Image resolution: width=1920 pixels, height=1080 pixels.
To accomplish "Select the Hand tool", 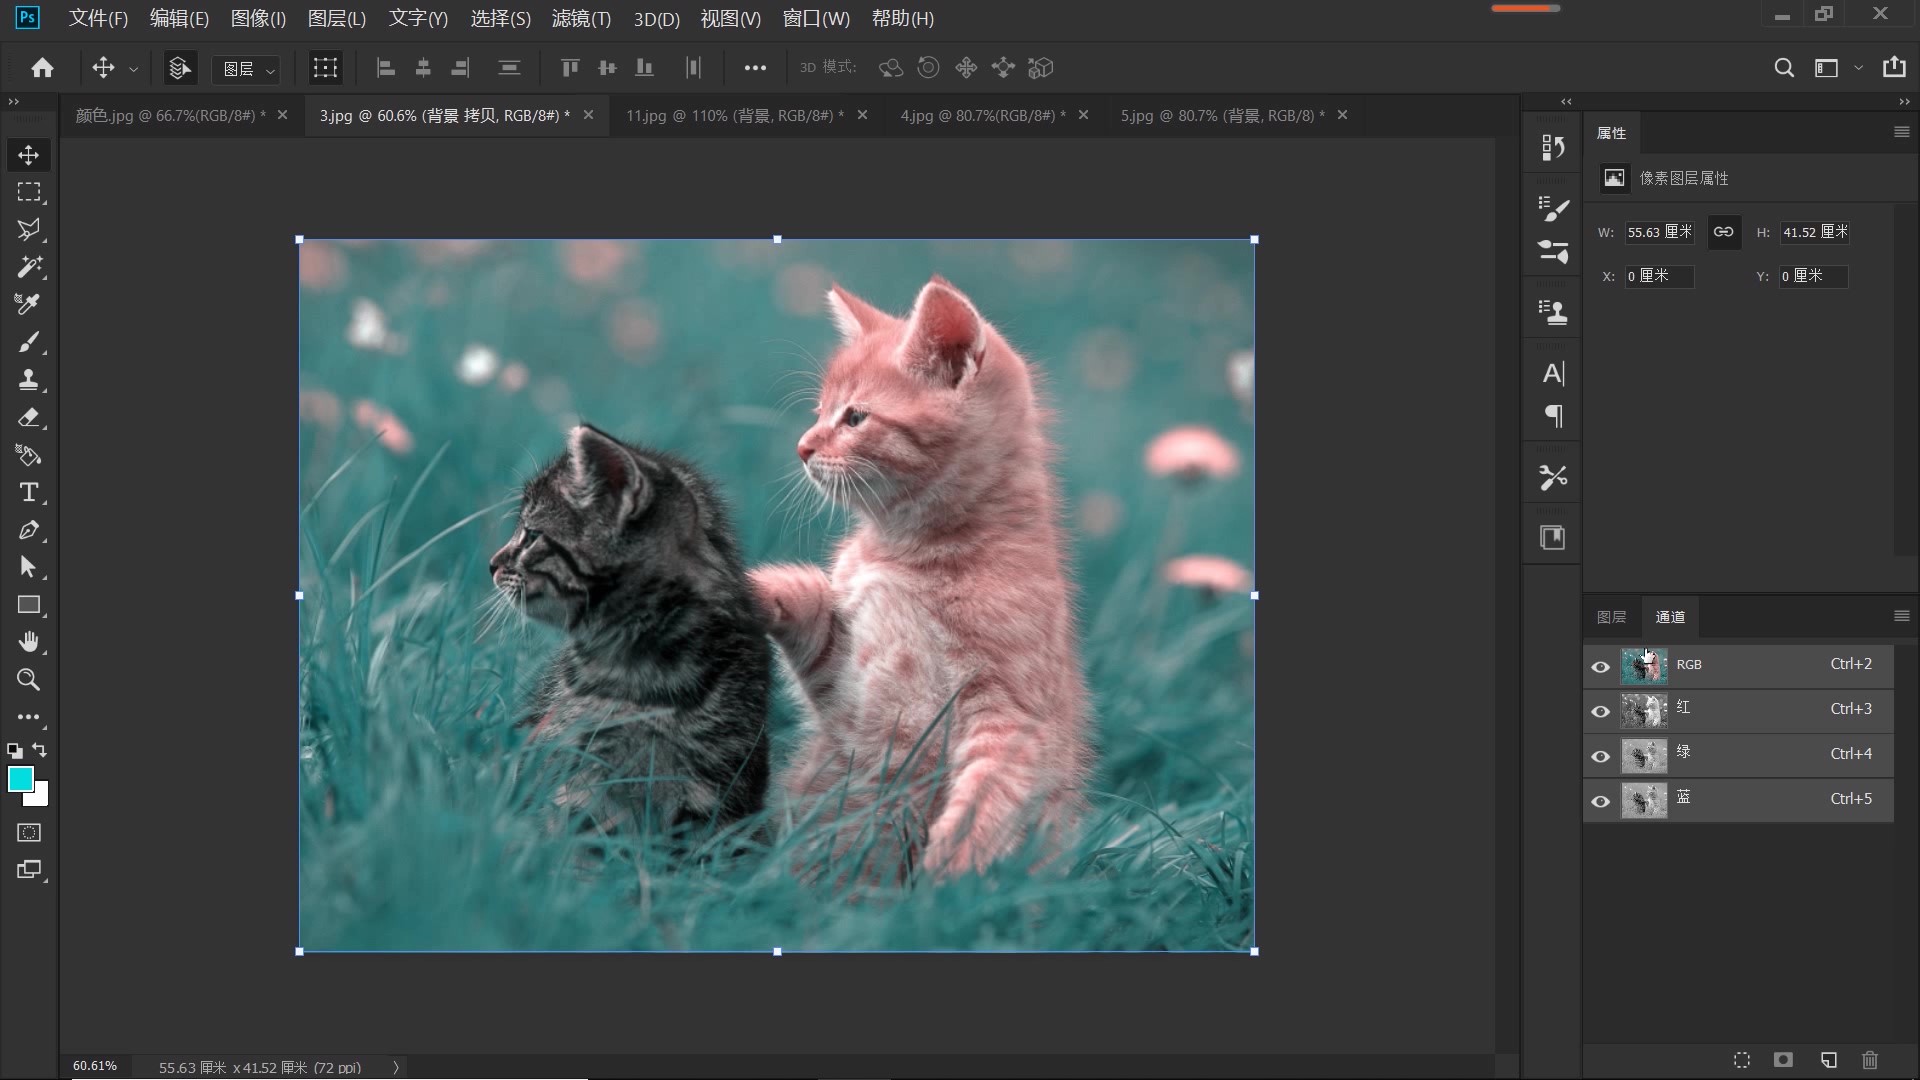I will click(29, 642).
